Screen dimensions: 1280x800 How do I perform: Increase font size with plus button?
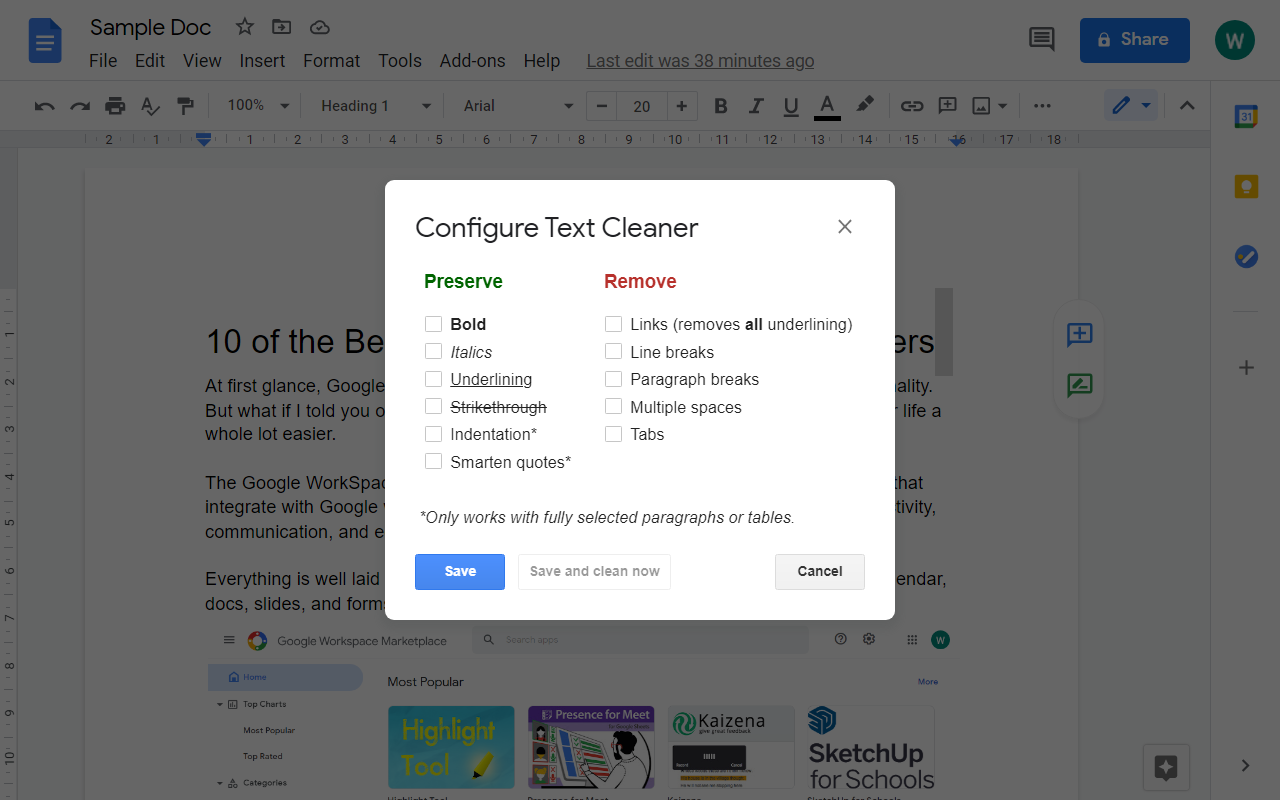(682, 106)
